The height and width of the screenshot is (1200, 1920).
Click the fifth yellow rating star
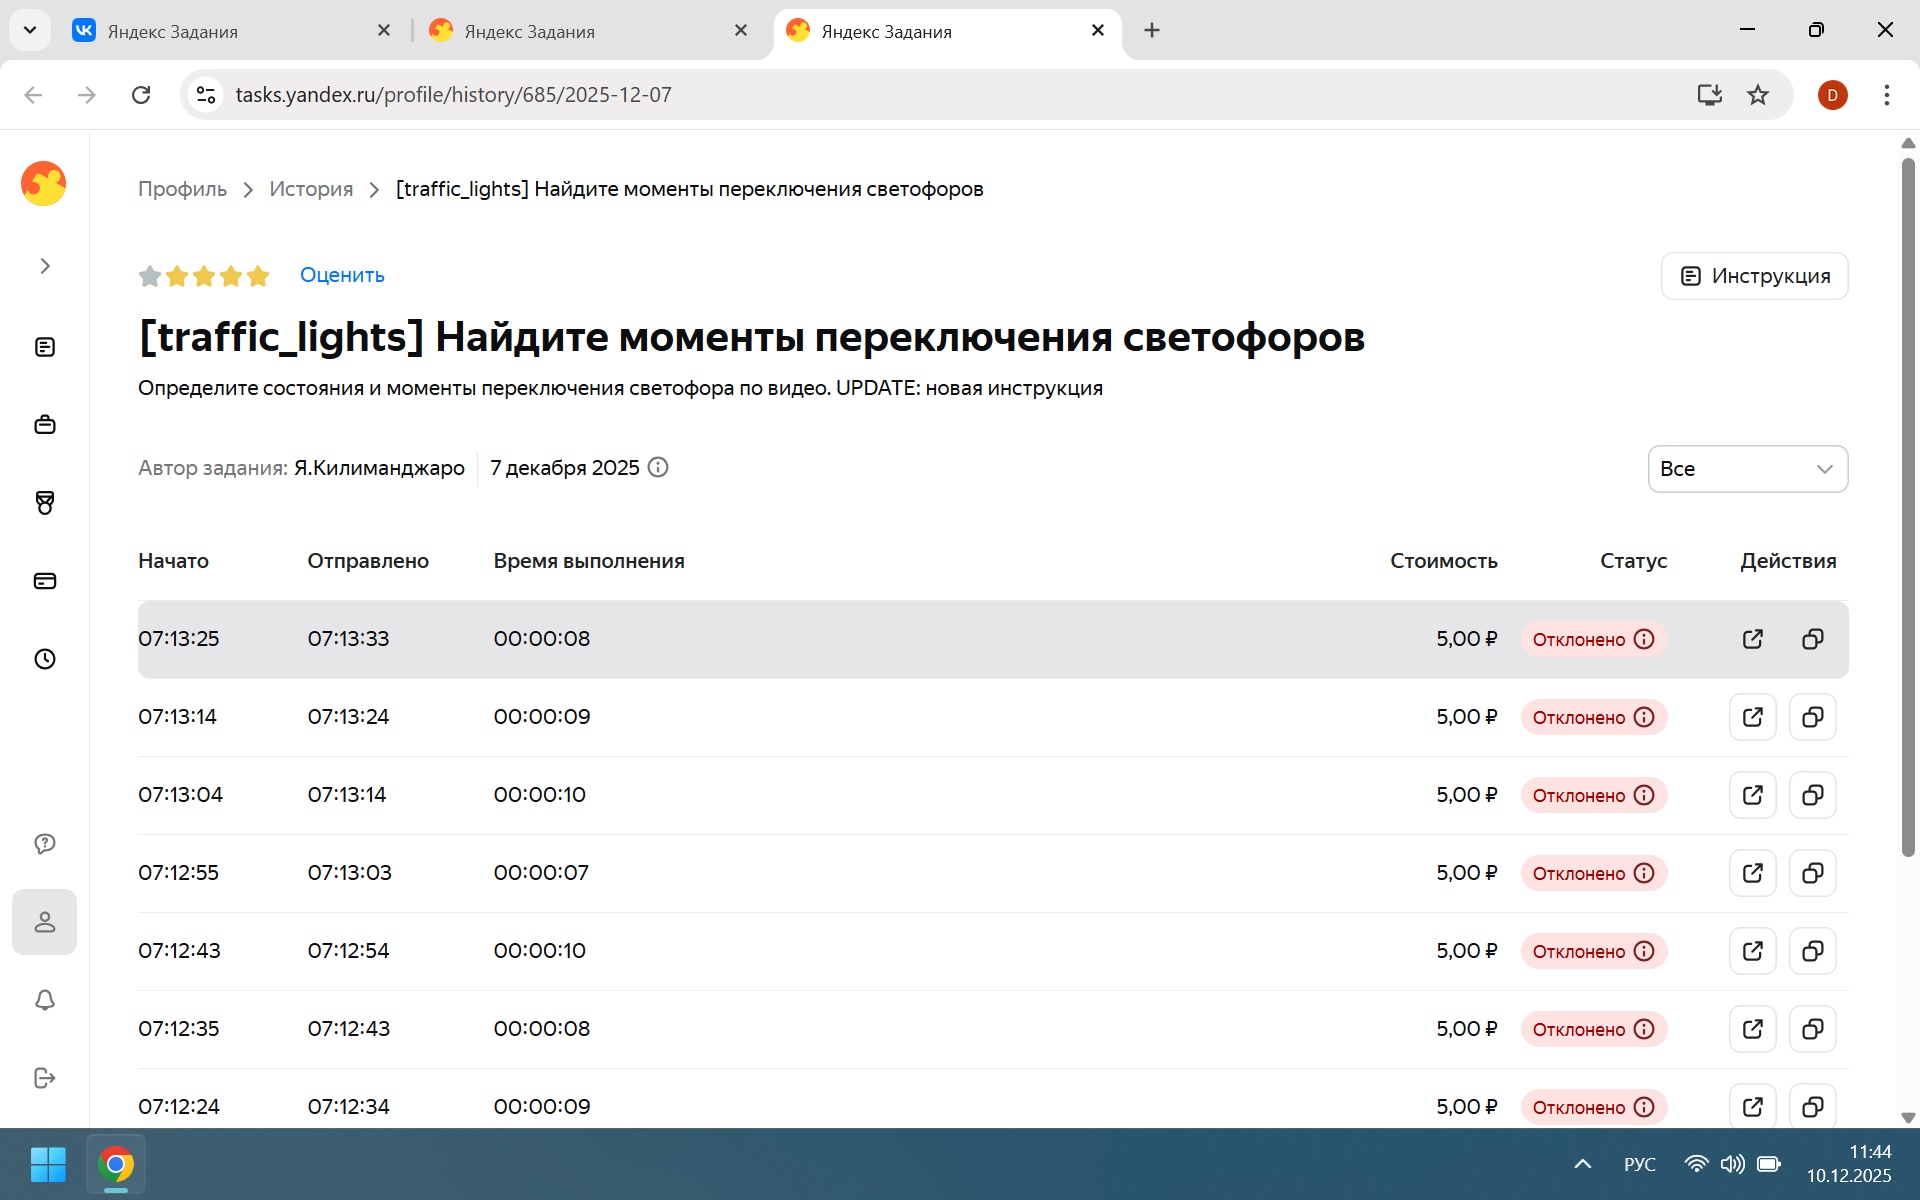pos(258,276)
